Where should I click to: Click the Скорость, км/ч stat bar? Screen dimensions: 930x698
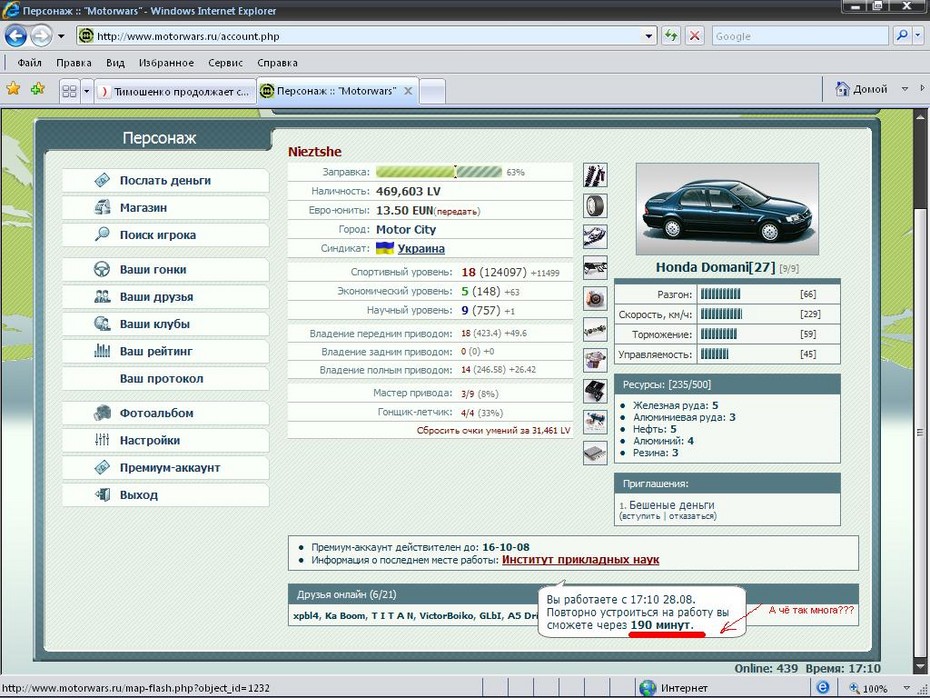pyautogui.click(x=721, y=314)
